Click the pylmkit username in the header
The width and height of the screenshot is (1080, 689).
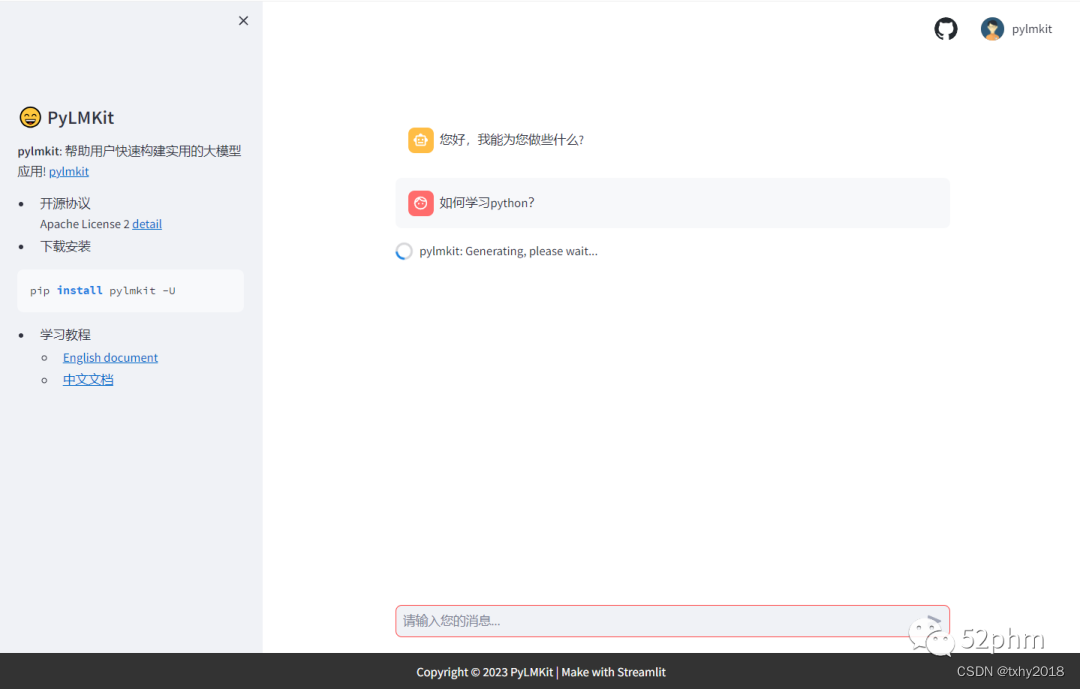tap(1031, 29)
